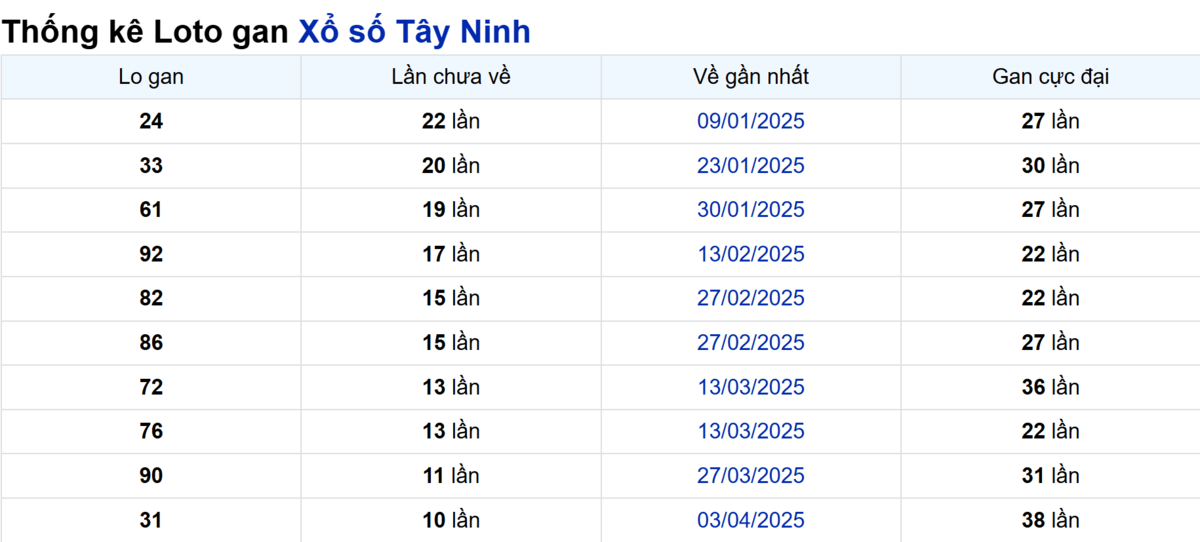The image size is (1200, 542).
Task: Click the 30 lần max gan cell
Action: [1050, 165]
